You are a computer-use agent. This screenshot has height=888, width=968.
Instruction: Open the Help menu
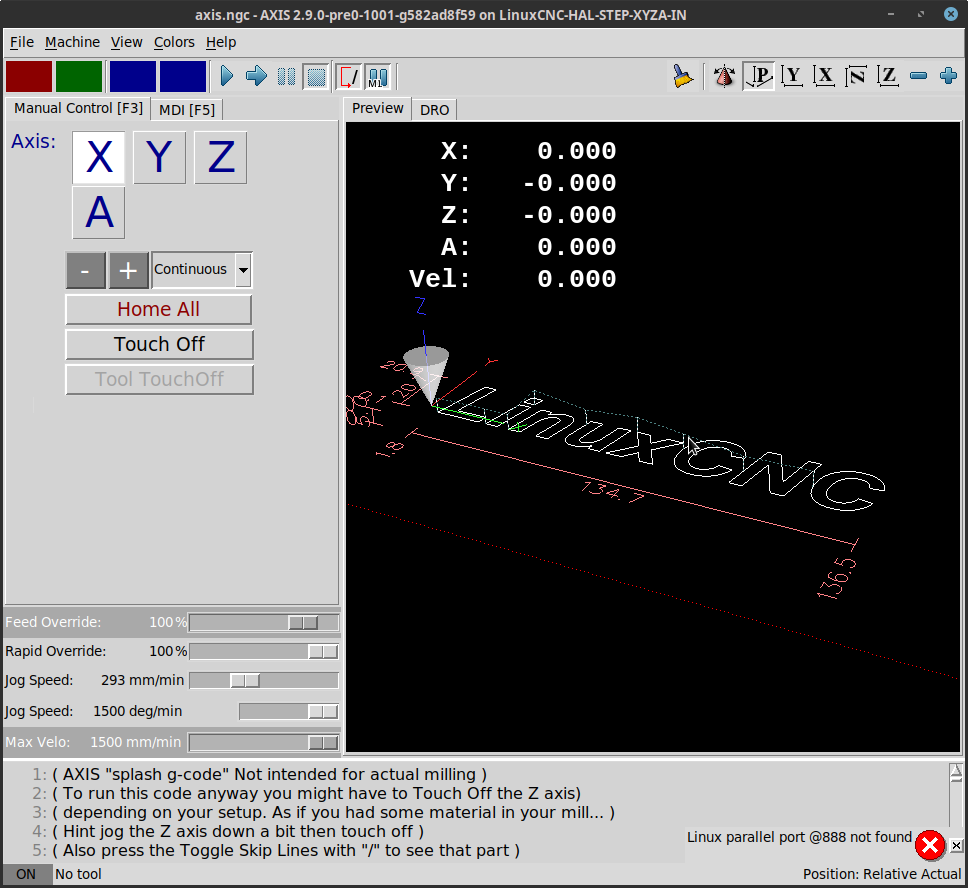point(221,42)
